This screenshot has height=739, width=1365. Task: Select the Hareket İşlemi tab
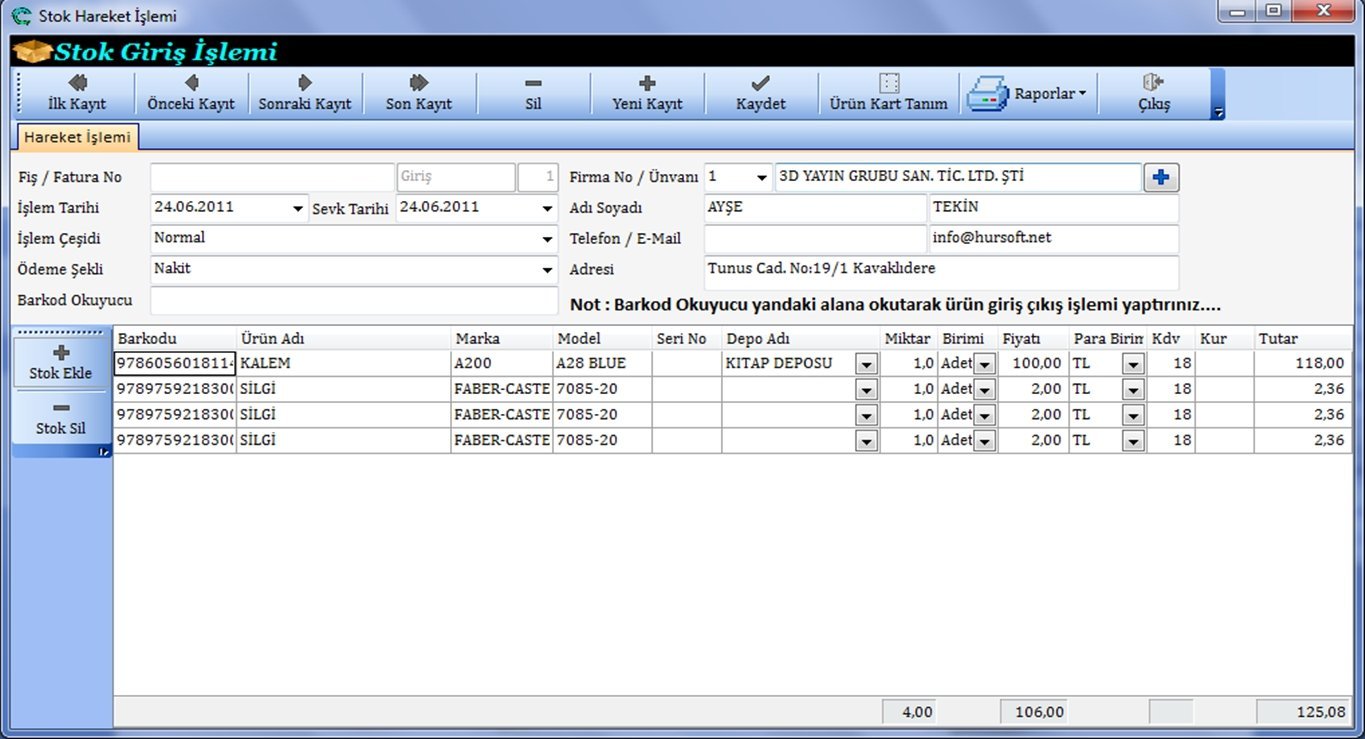77,137
